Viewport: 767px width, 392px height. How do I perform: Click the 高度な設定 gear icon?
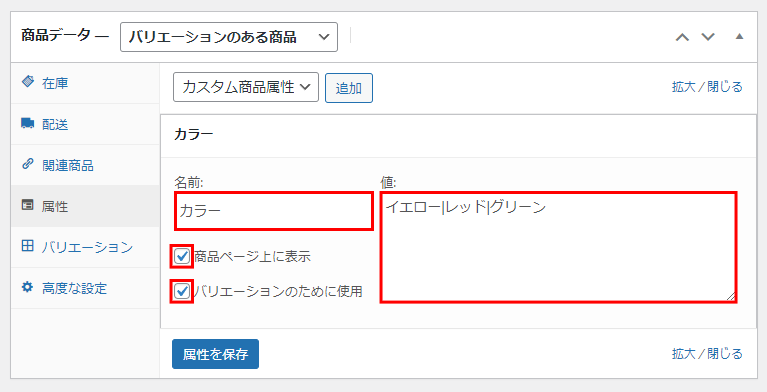tap(28, 287)
